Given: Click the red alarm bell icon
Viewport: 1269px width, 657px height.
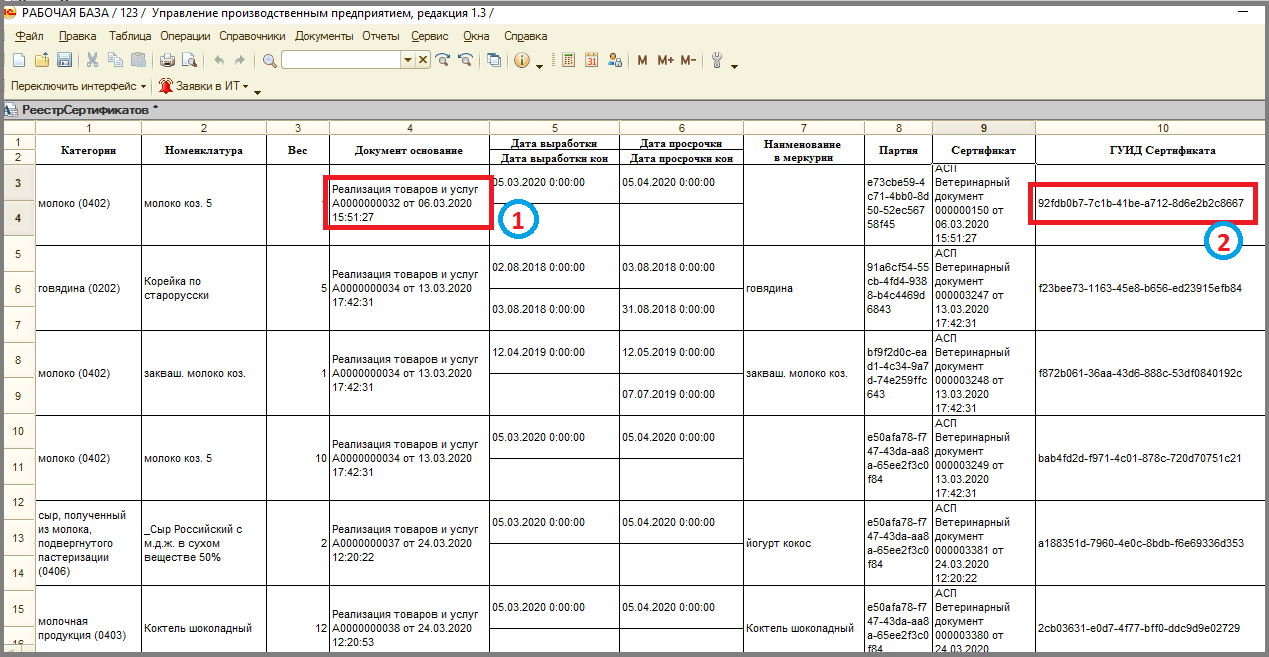Looking at the screenshot, I should (165, 86).
